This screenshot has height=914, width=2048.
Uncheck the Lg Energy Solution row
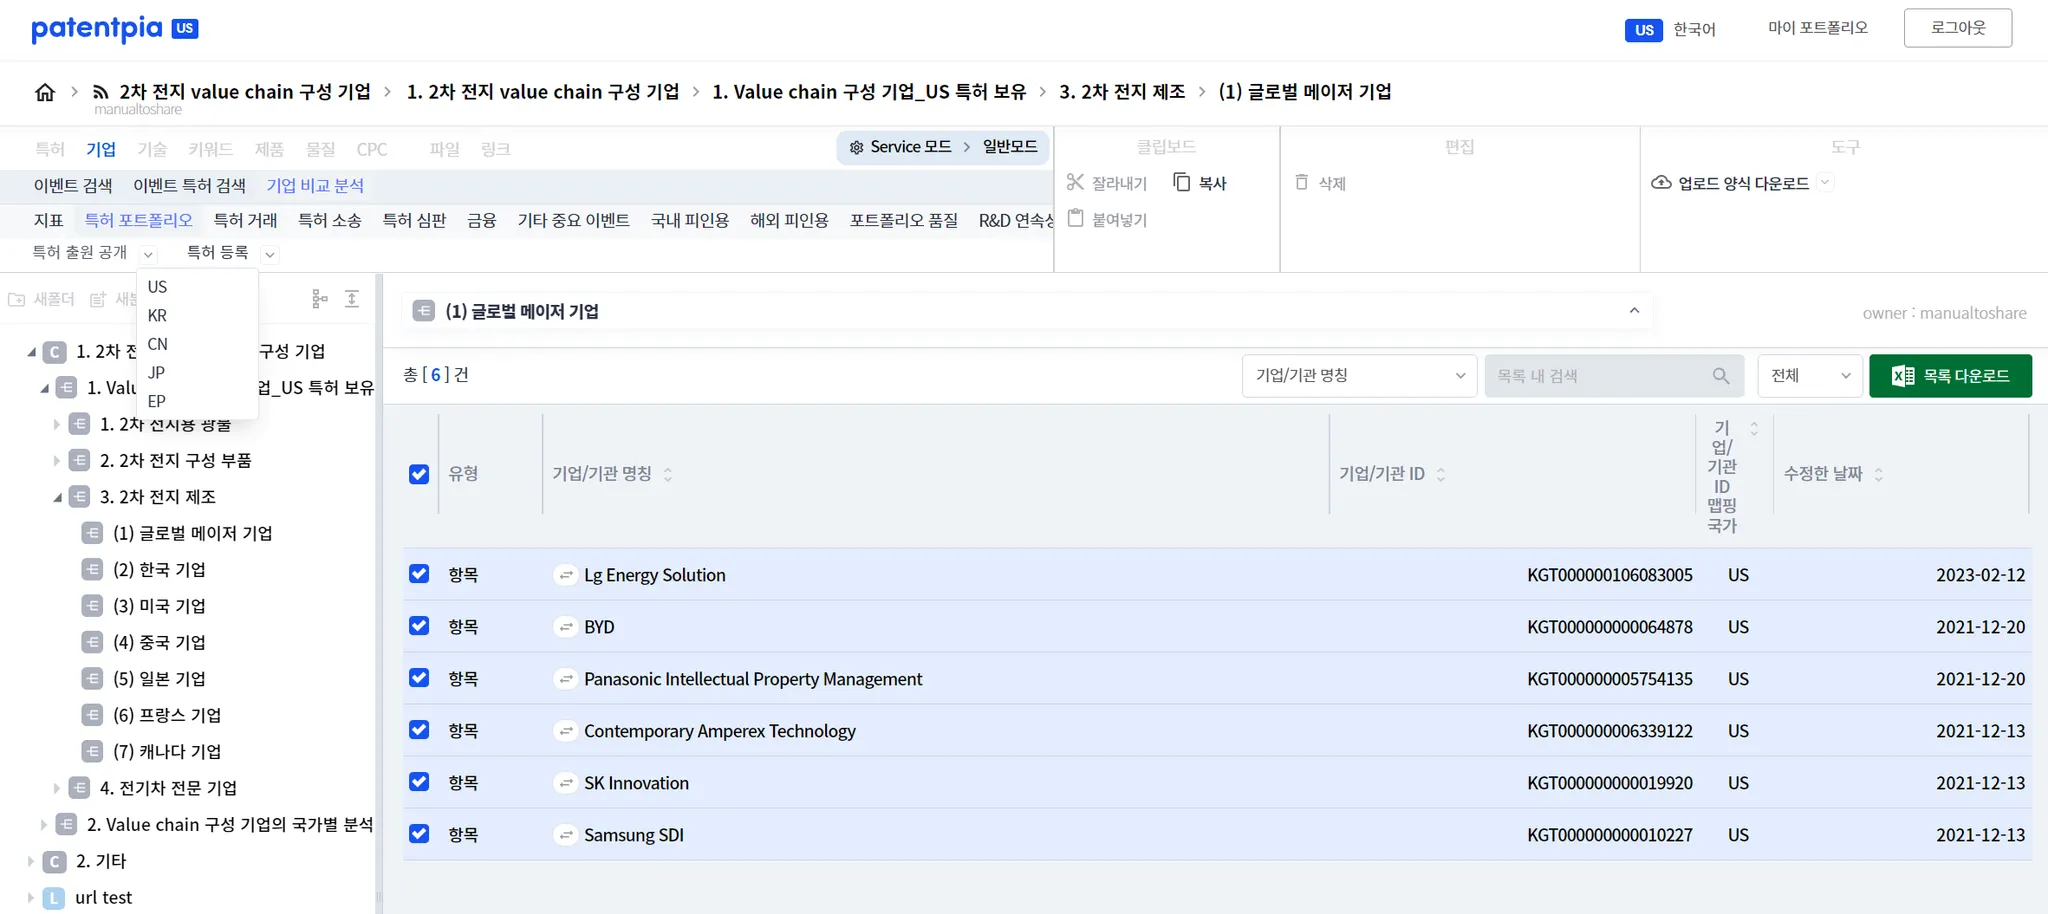[419, 574]
